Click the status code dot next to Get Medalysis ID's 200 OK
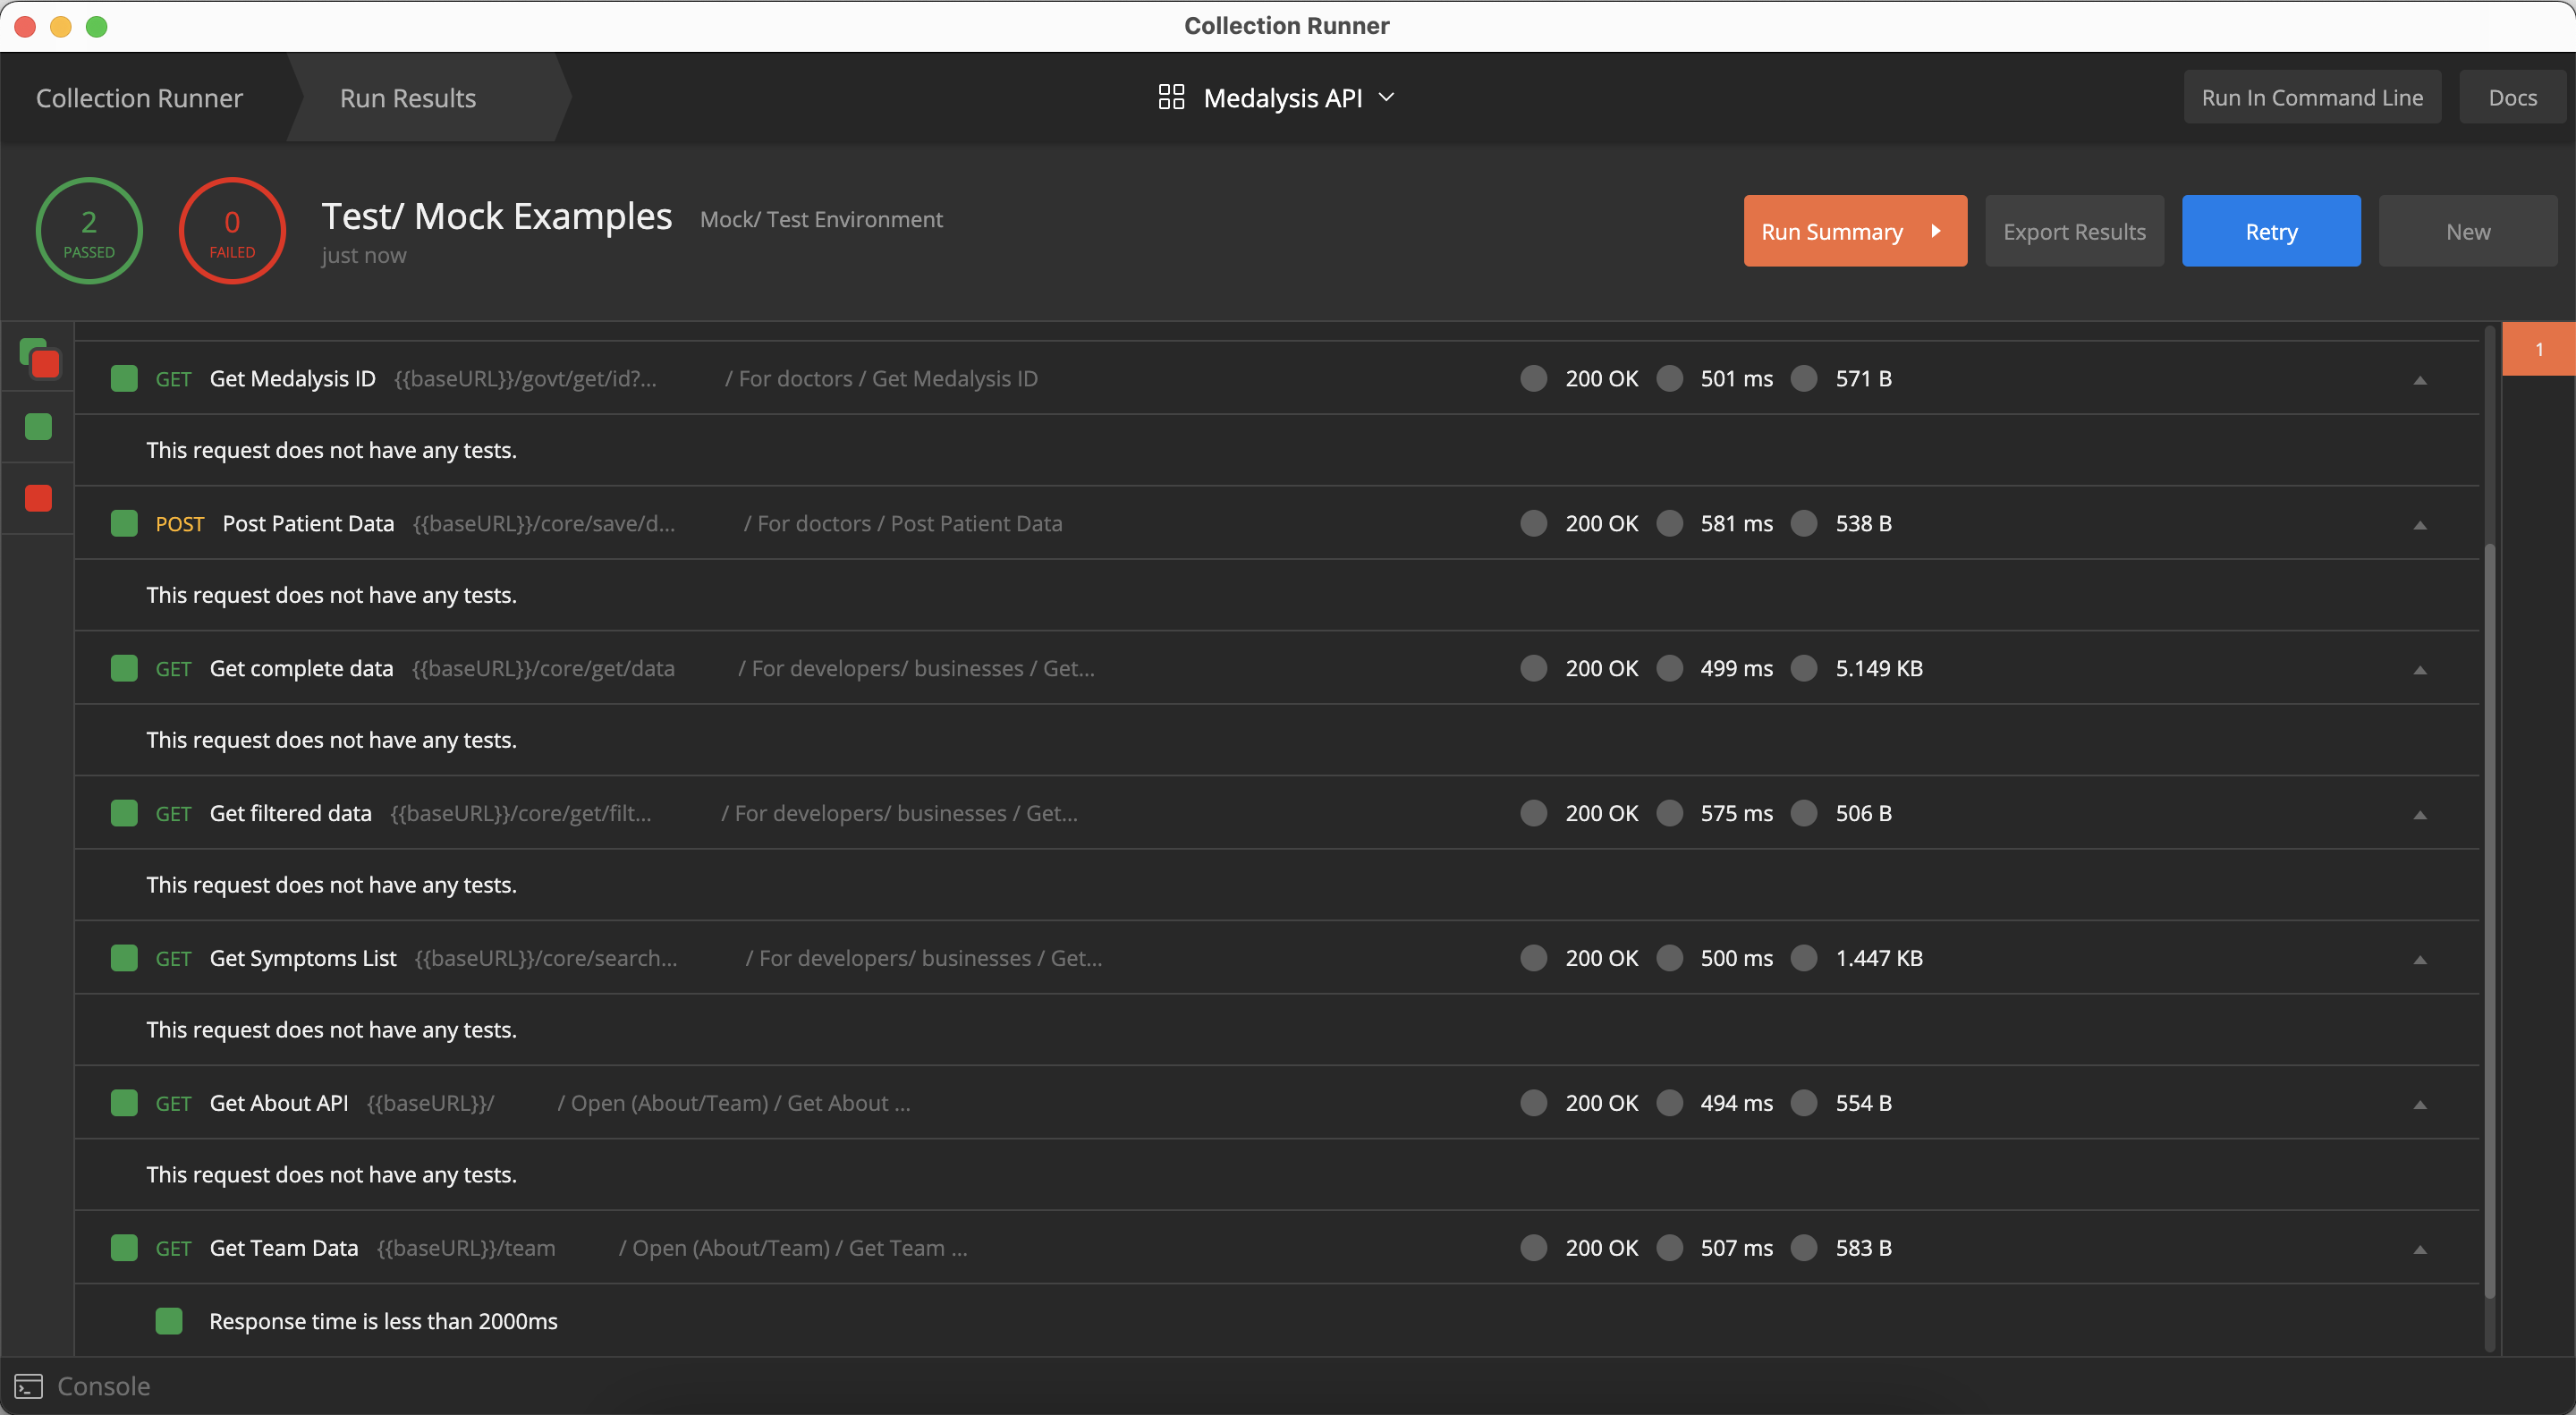This screenshot has height=1415, width=2576. tap(1533, 378)
